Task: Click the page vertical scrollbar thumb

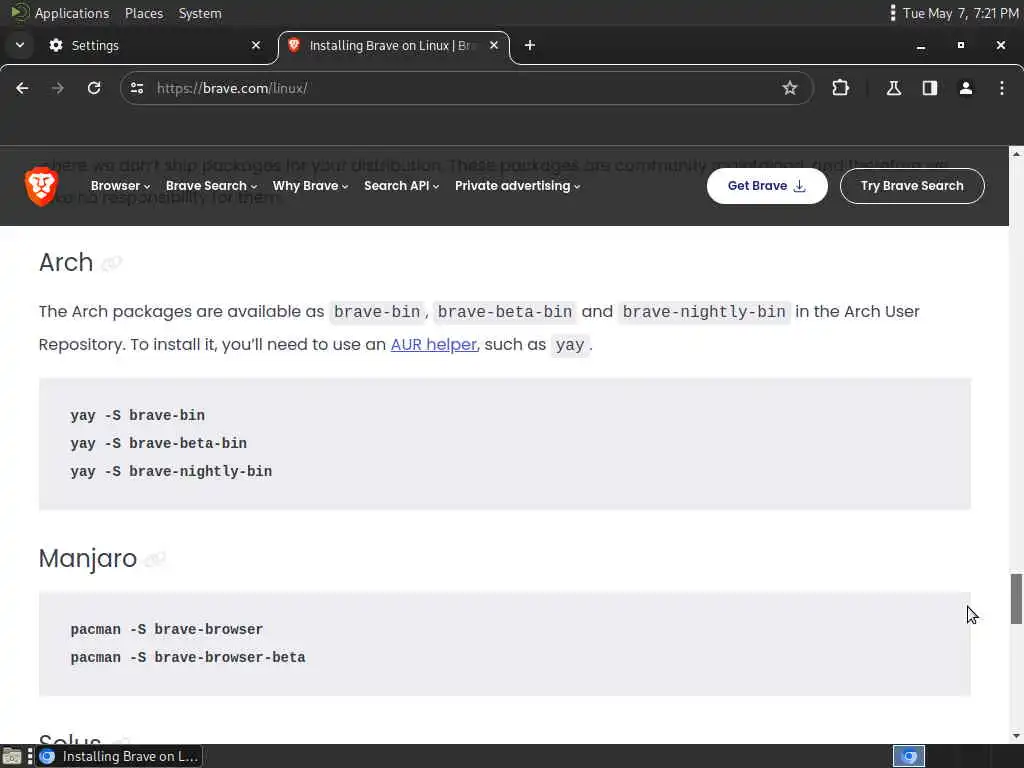Action: point(1016,599)
